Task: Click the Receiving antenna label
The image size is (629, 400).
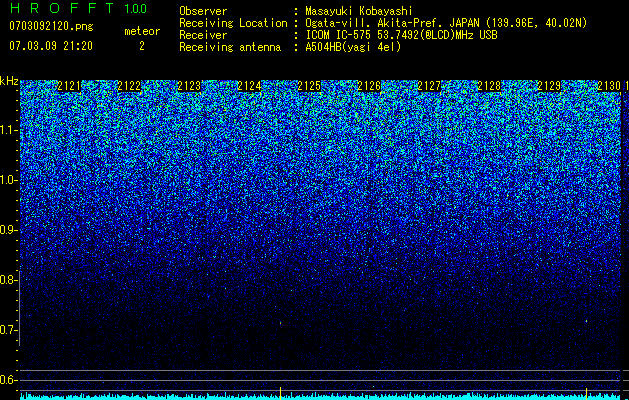Action: pyautogui.click(x=230, y=47)
